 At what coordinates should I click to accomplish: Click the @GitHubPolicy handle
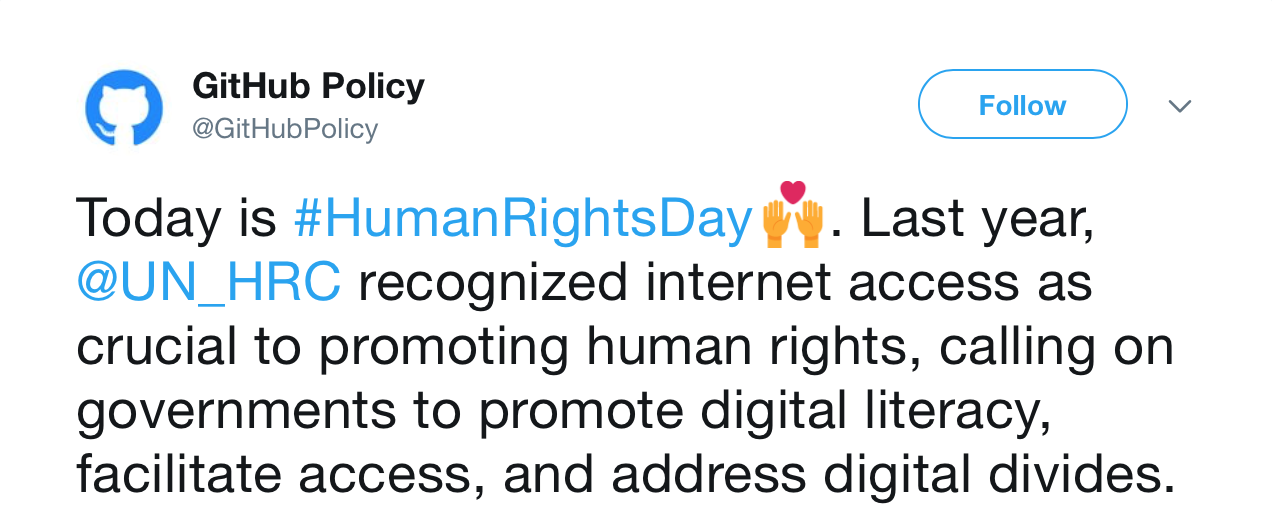pos(285,129)
